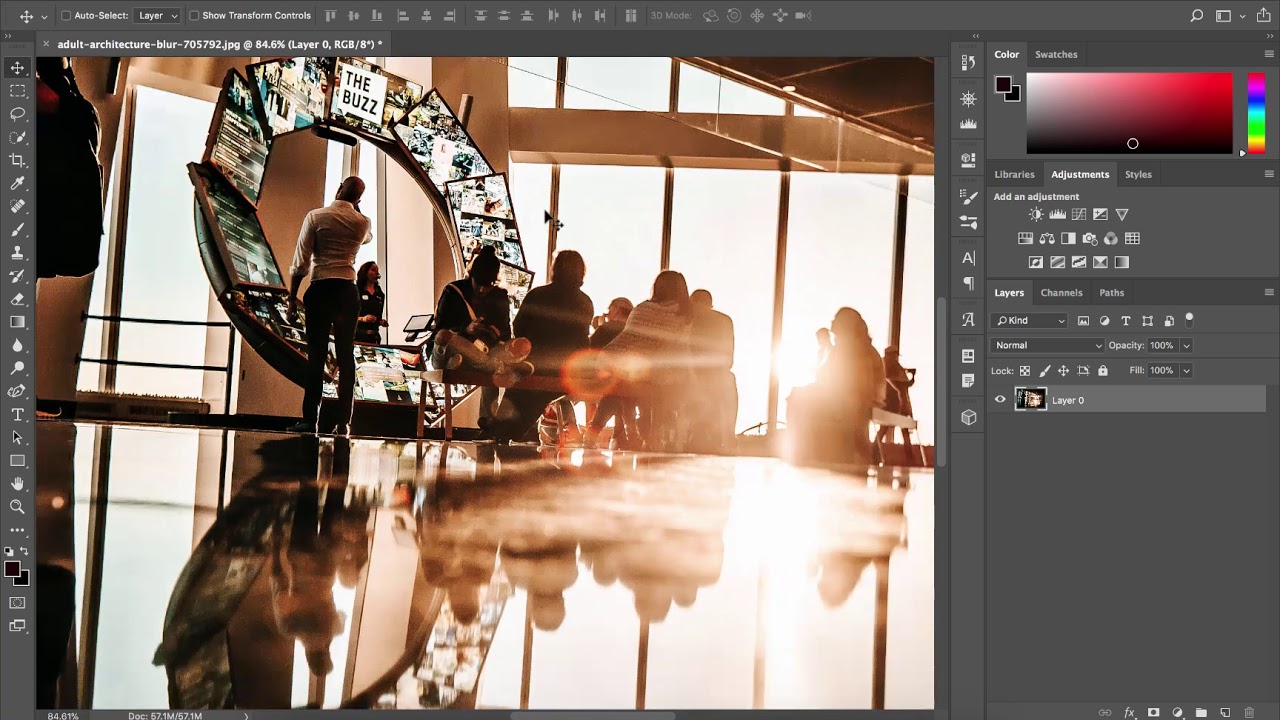This screenshot has height=720, width=1280.
Task: Select the Zoom tool
Action: 17,506
